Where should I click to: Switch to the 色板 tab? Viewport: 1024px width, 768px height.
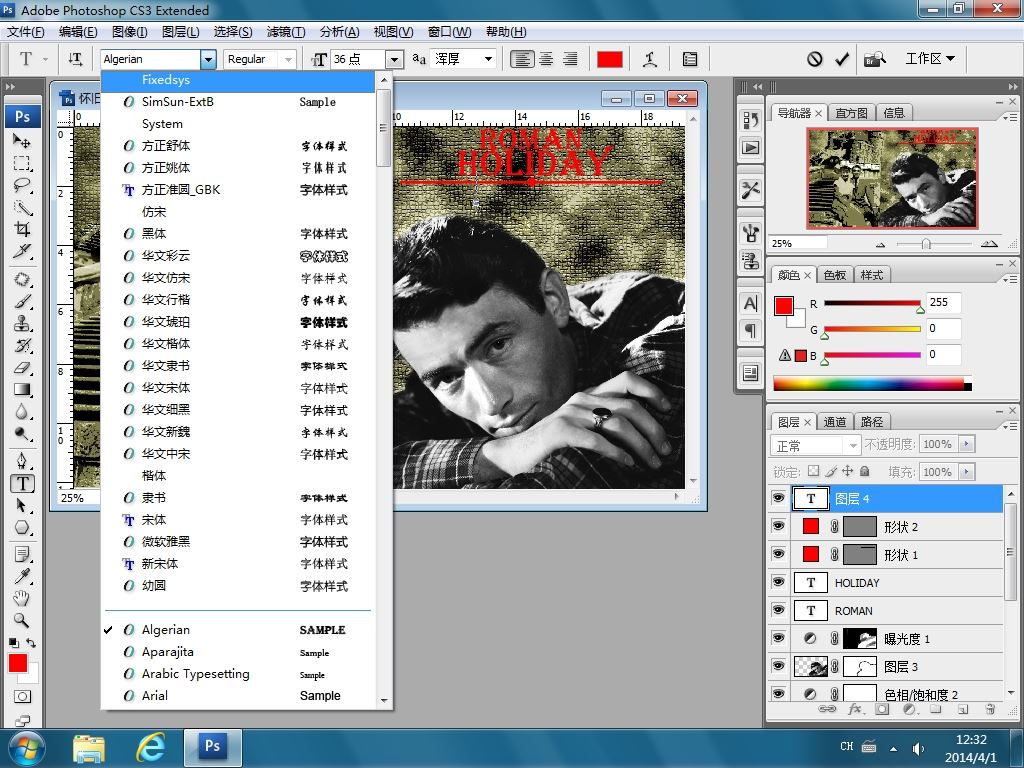(x=835, y=275)
